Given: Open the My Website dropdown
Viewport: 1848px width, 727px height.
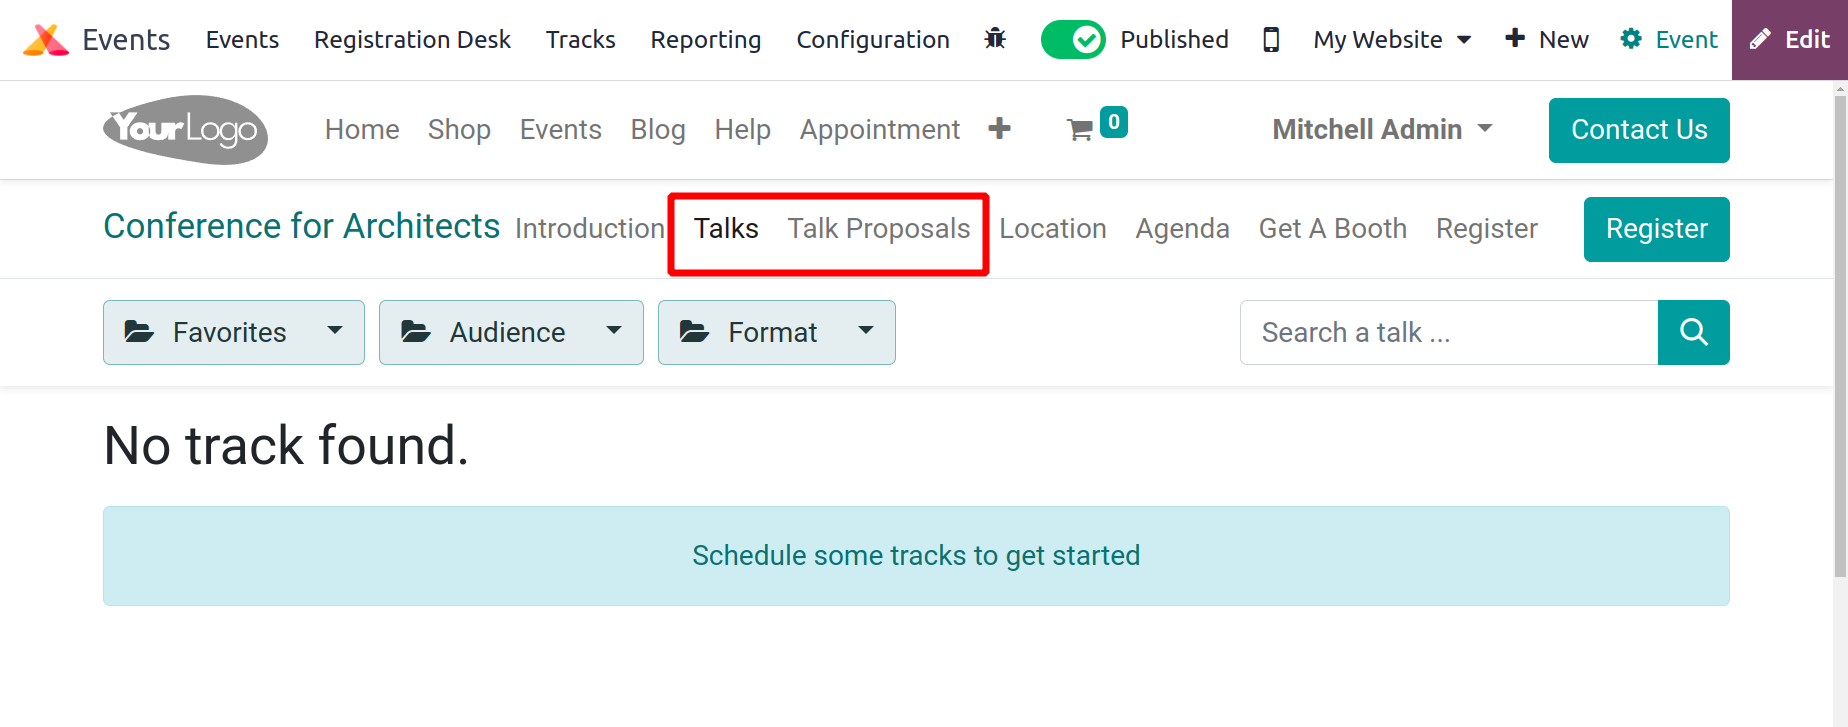Looking at the screenshot, I should click(1392, 40).
